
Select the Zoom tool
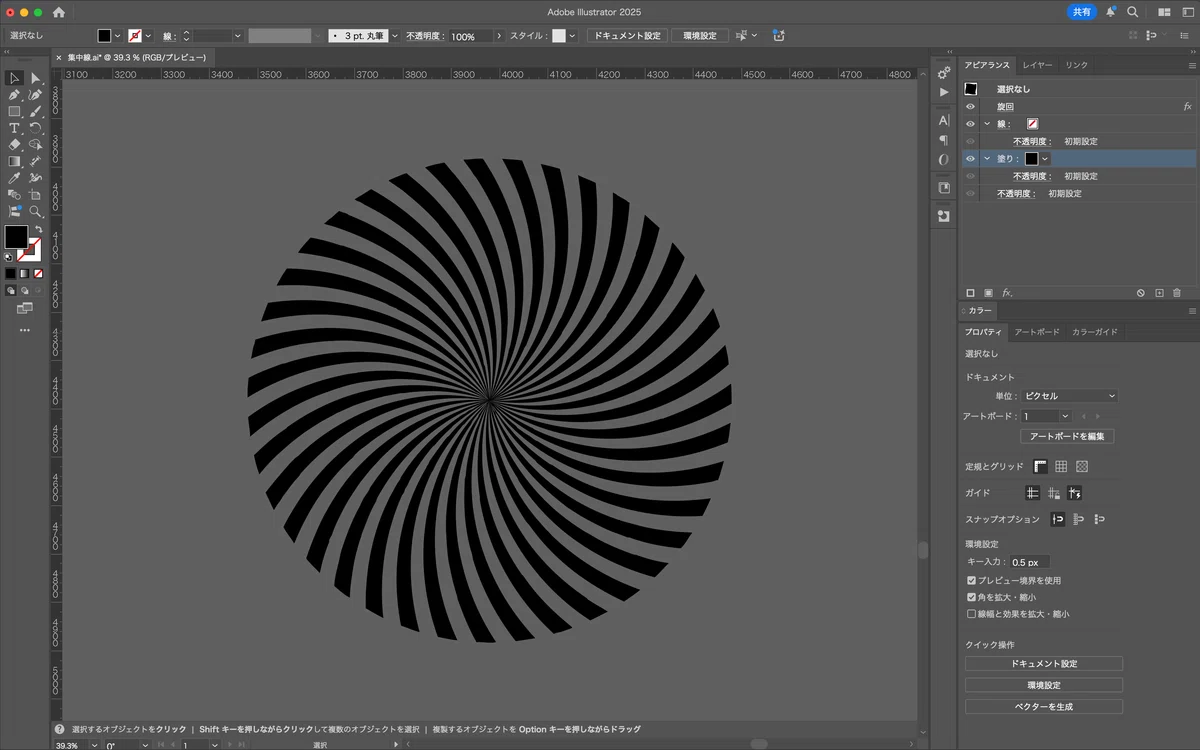coord(36,211)
